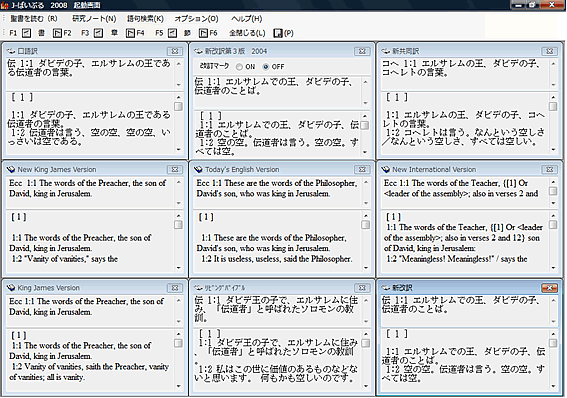The height and width of the screenshot is (398, 567).
Task: Open the オプション(O) menu
Action: pyautogui.click(x=197, y=19)
